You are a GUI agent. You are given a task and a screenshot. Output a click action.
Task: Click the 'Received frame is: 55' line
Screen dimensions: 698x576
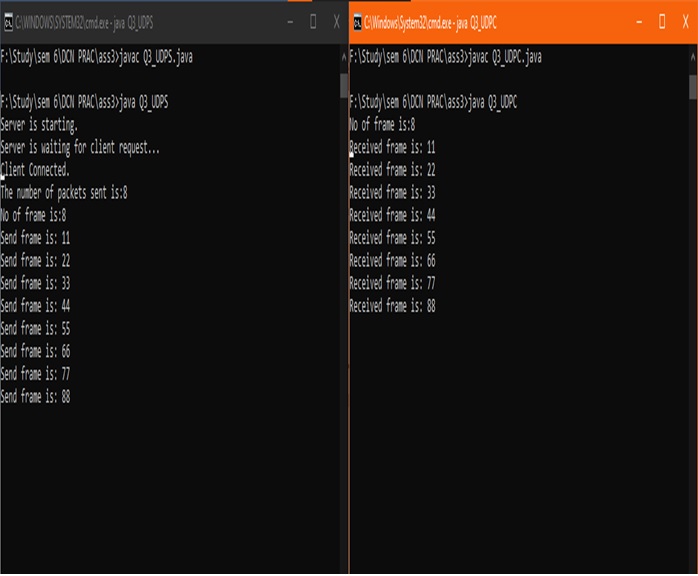tap(393, 239)
